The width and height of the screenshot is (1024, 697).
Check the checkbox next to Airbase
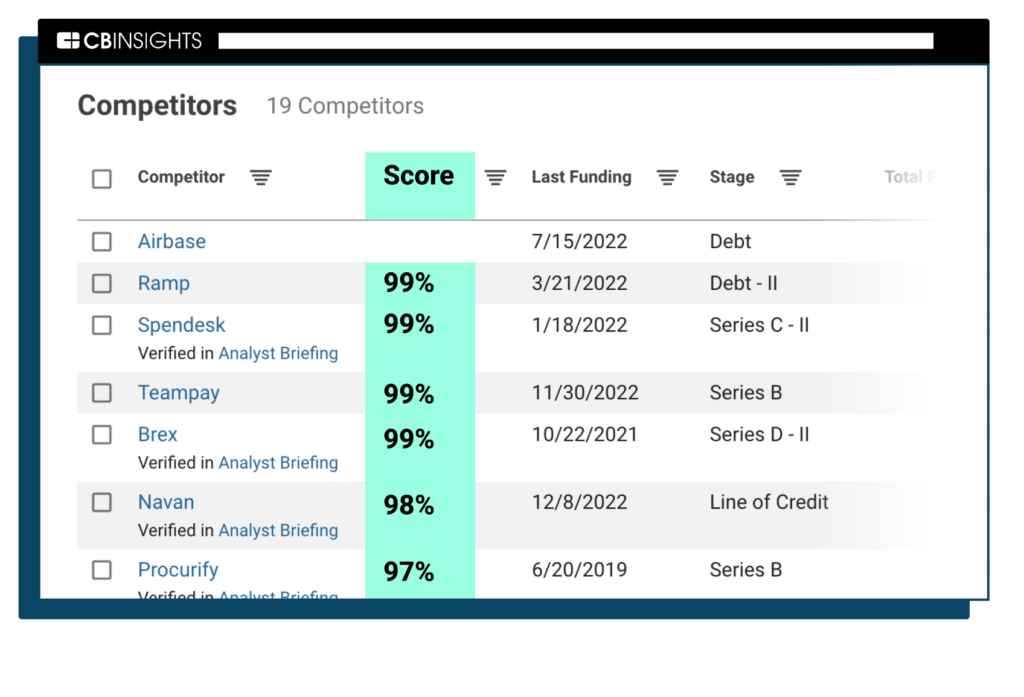tap(101, 241)
